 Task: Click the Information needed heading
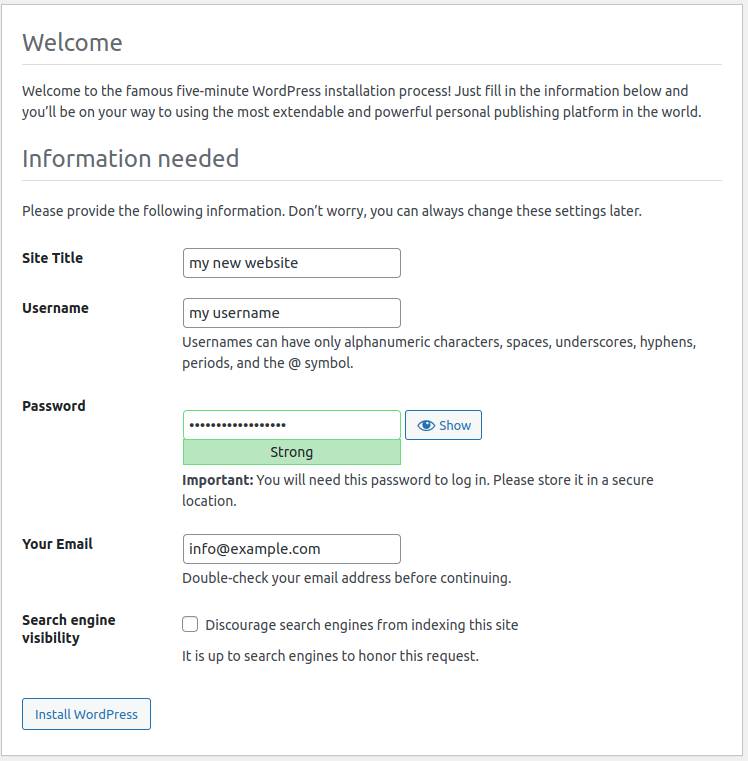(x=131, y=158)
